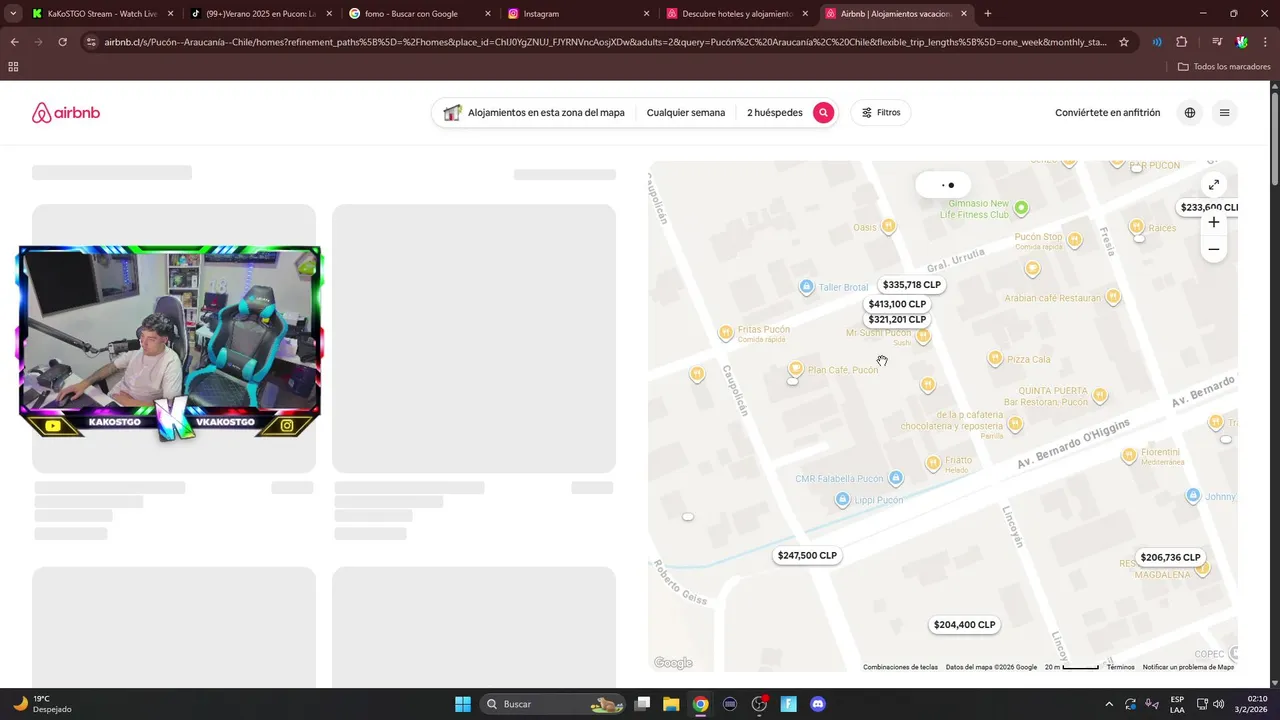
Task: Open File Explorer from the taskbar
Action: (671, 704)
